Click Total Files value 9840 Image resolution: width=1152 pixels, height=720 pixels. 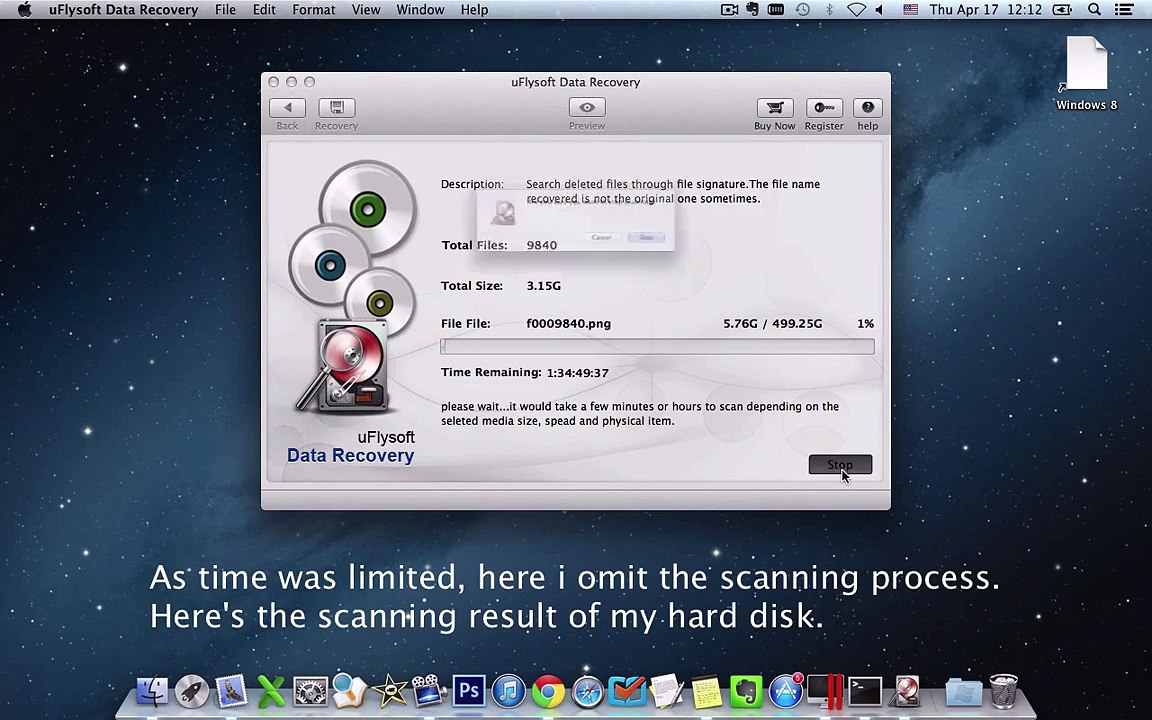tap(541, 245)
